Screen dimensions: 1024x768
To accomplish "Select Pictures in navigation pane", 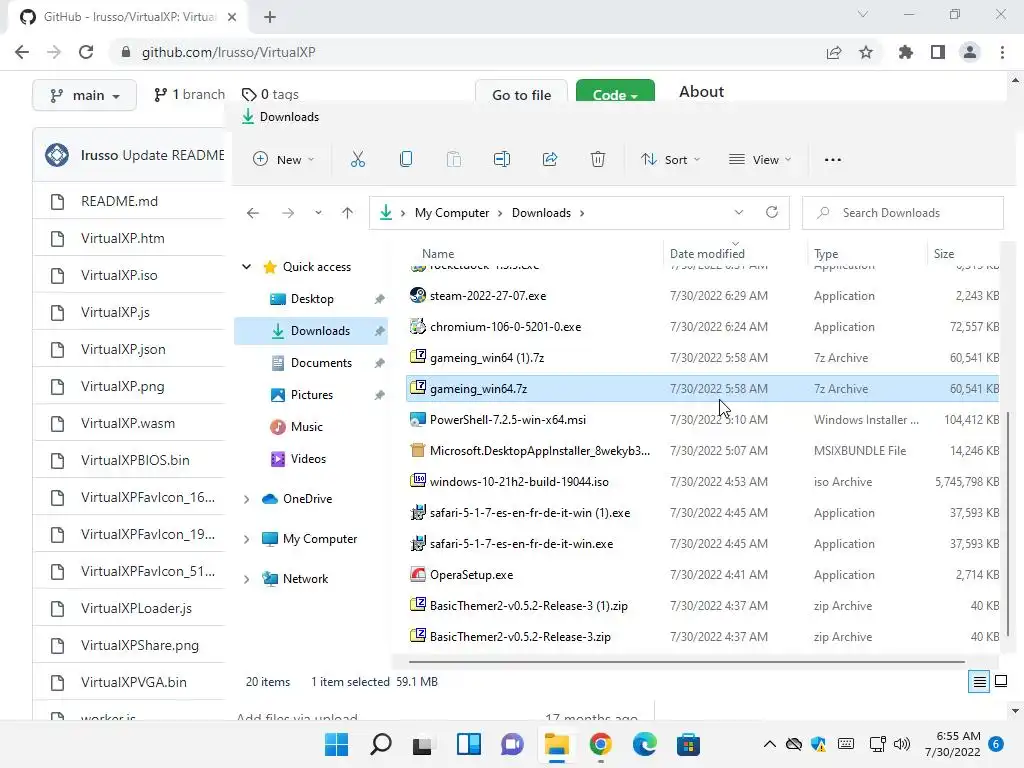I will pos(312,394).
